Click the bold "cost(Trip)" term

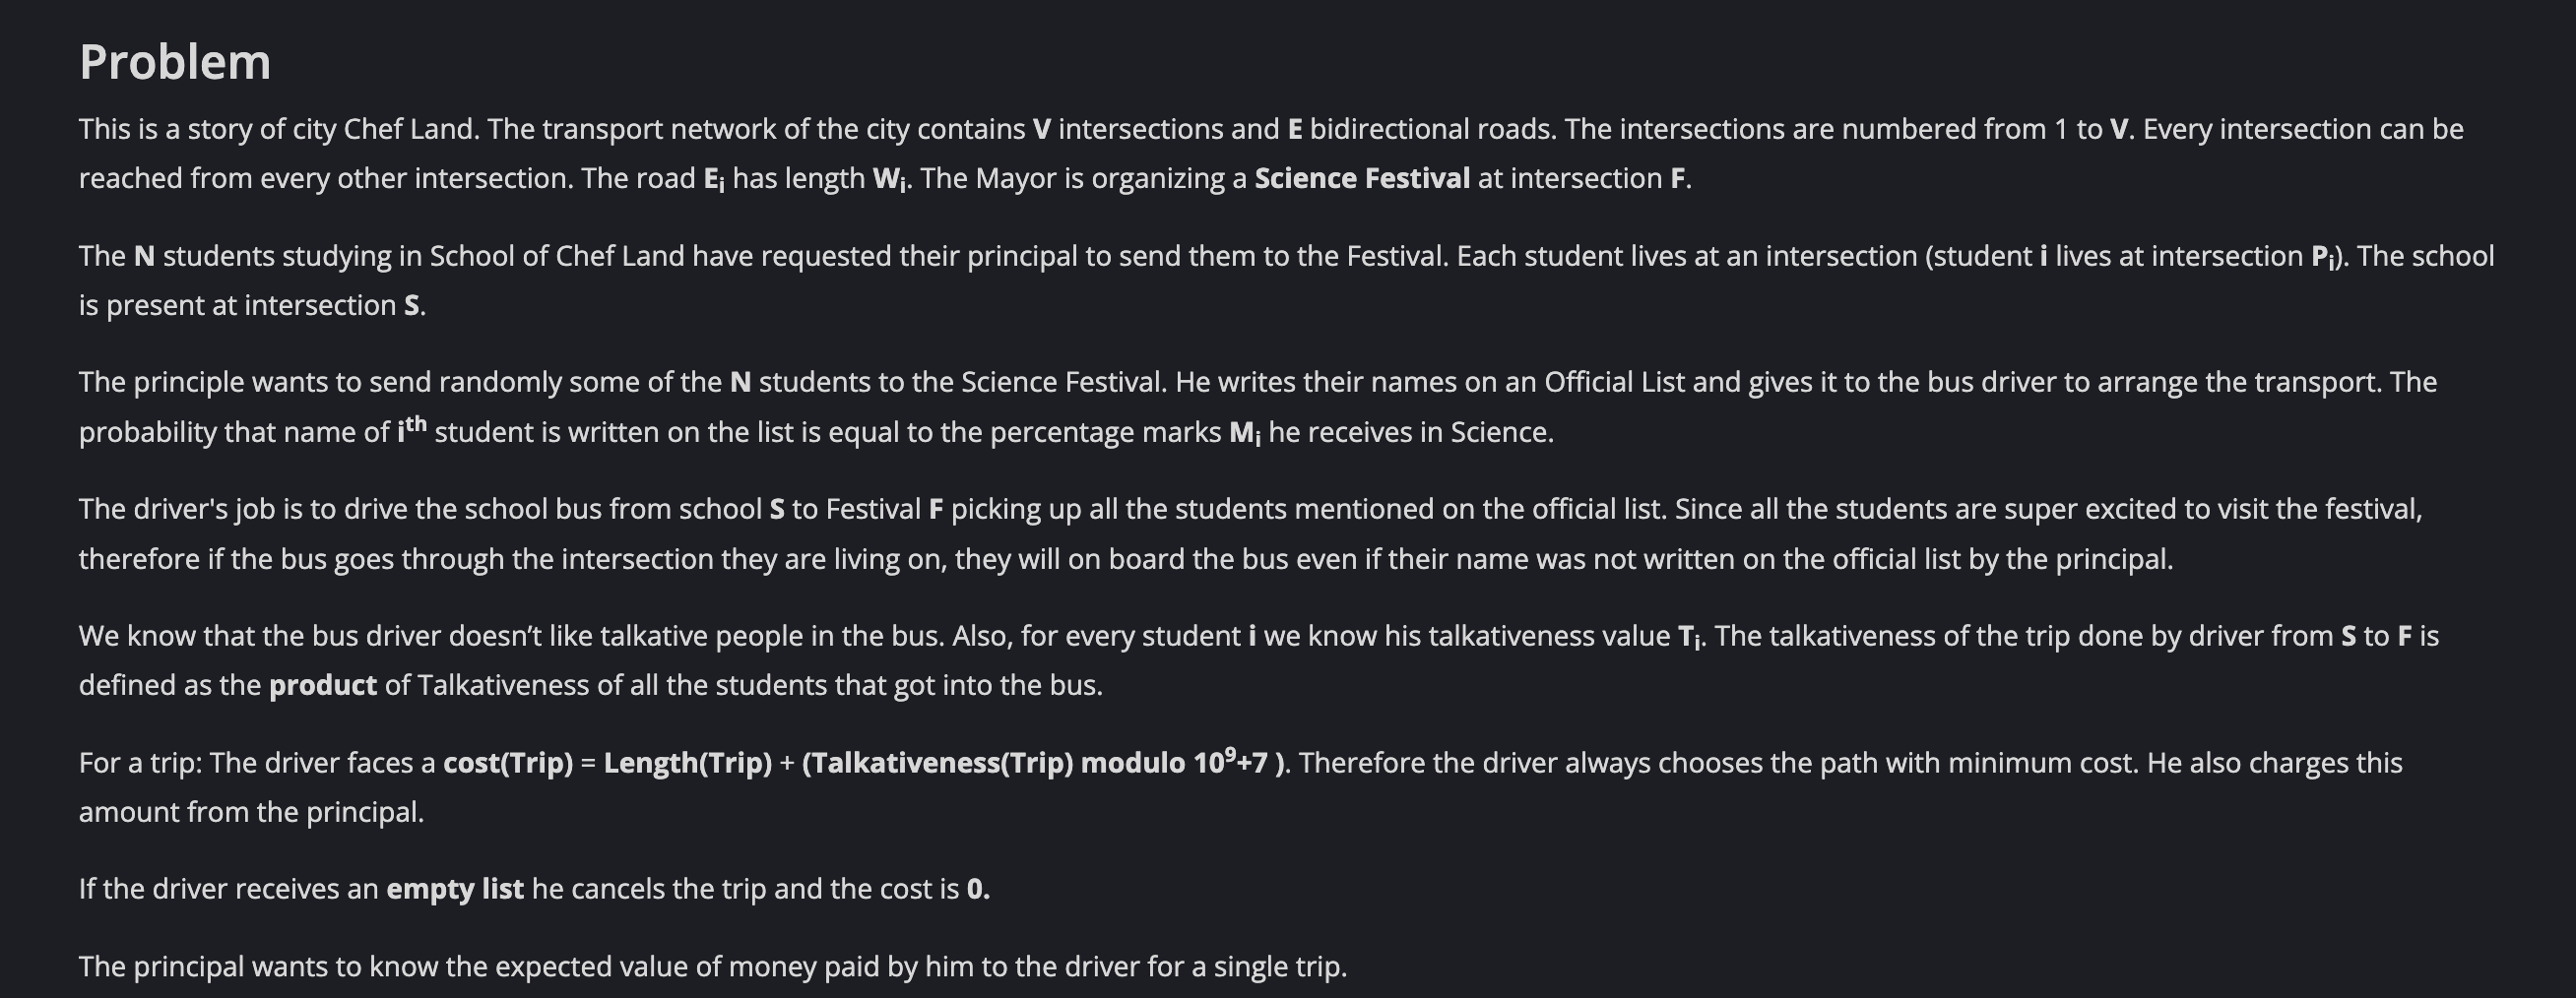[508, 763]
